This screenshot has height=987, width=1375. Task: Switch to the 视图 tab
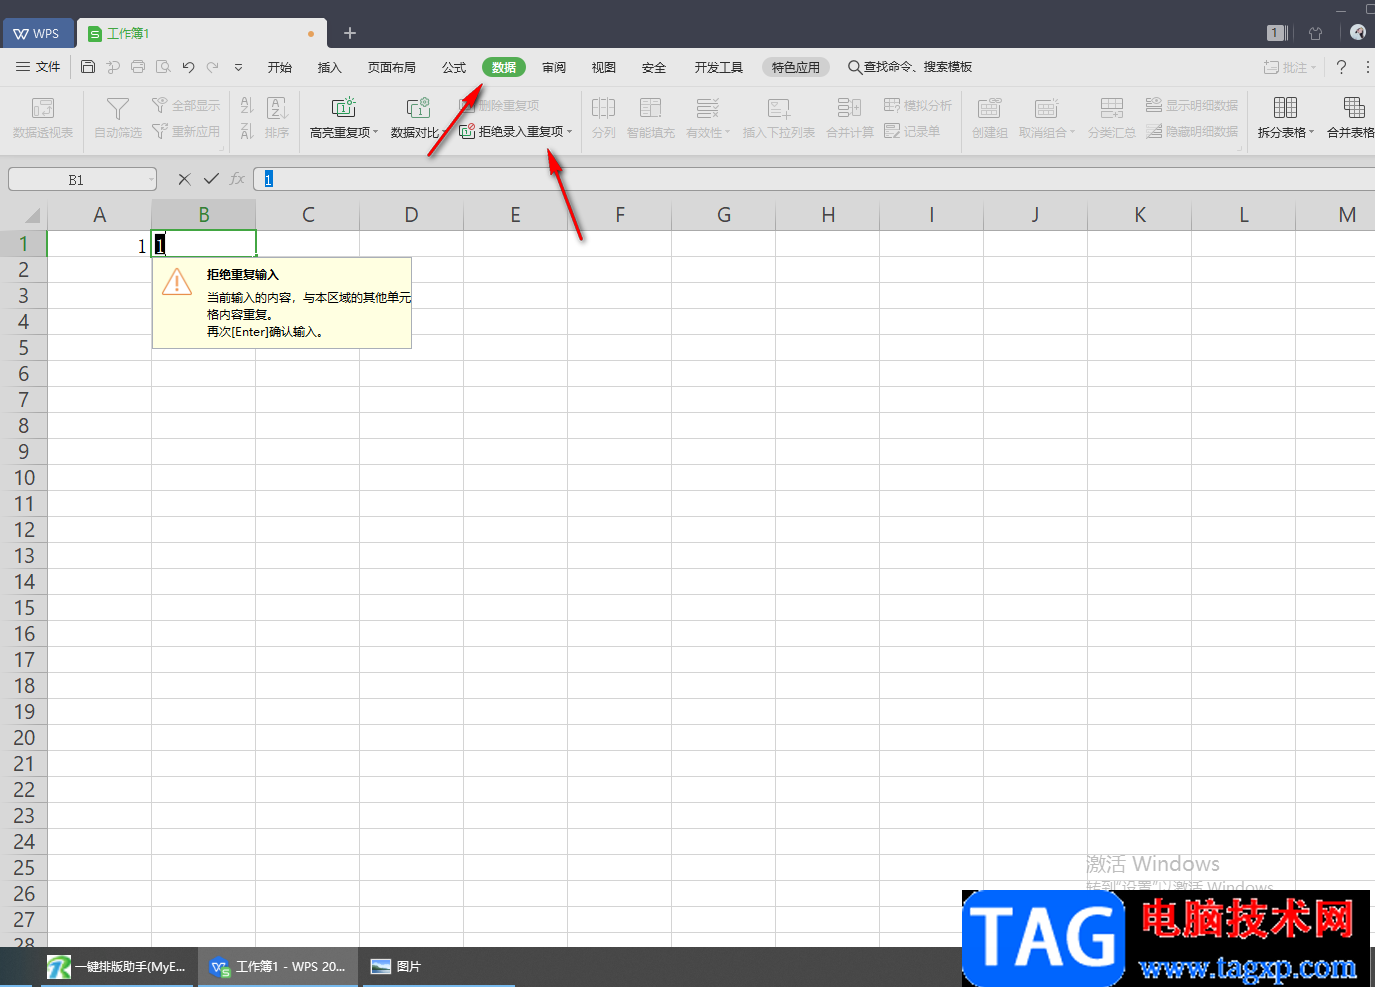click(x=604, y=67)
